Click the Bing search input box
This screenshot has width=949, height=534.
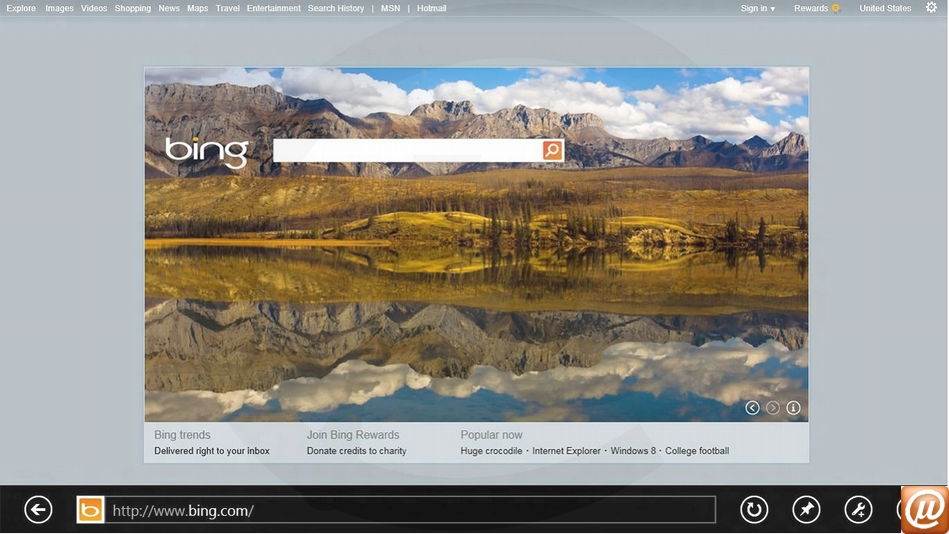[x=408, y=150]
